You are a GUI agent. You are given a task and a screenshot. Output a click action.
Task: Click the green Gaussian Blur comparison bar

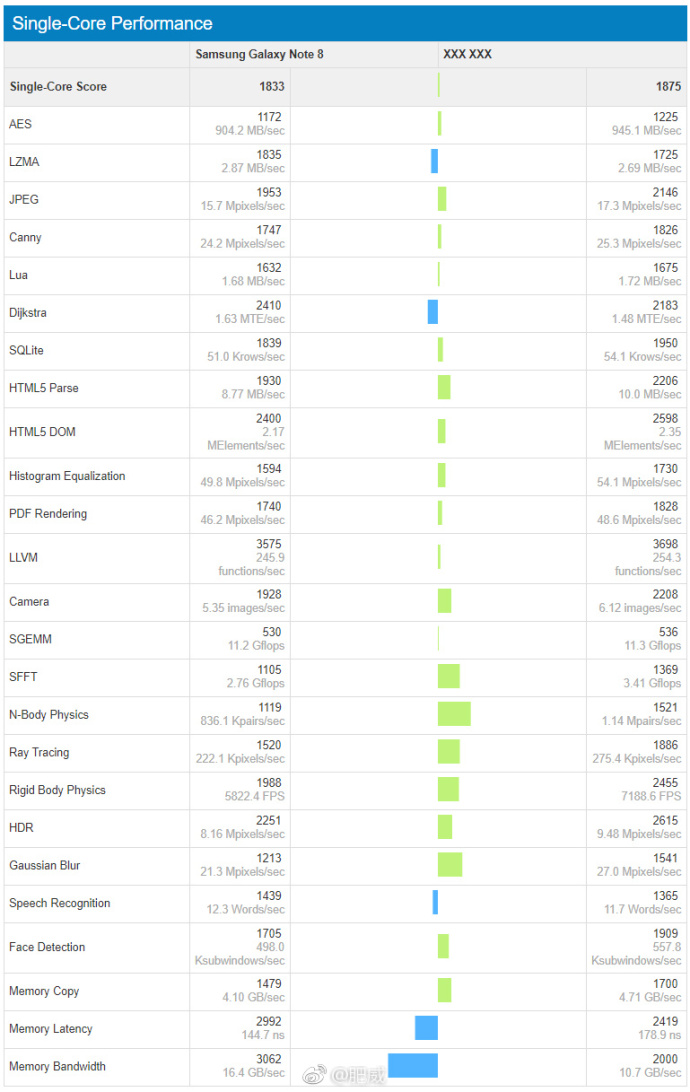tap(450, 865)
